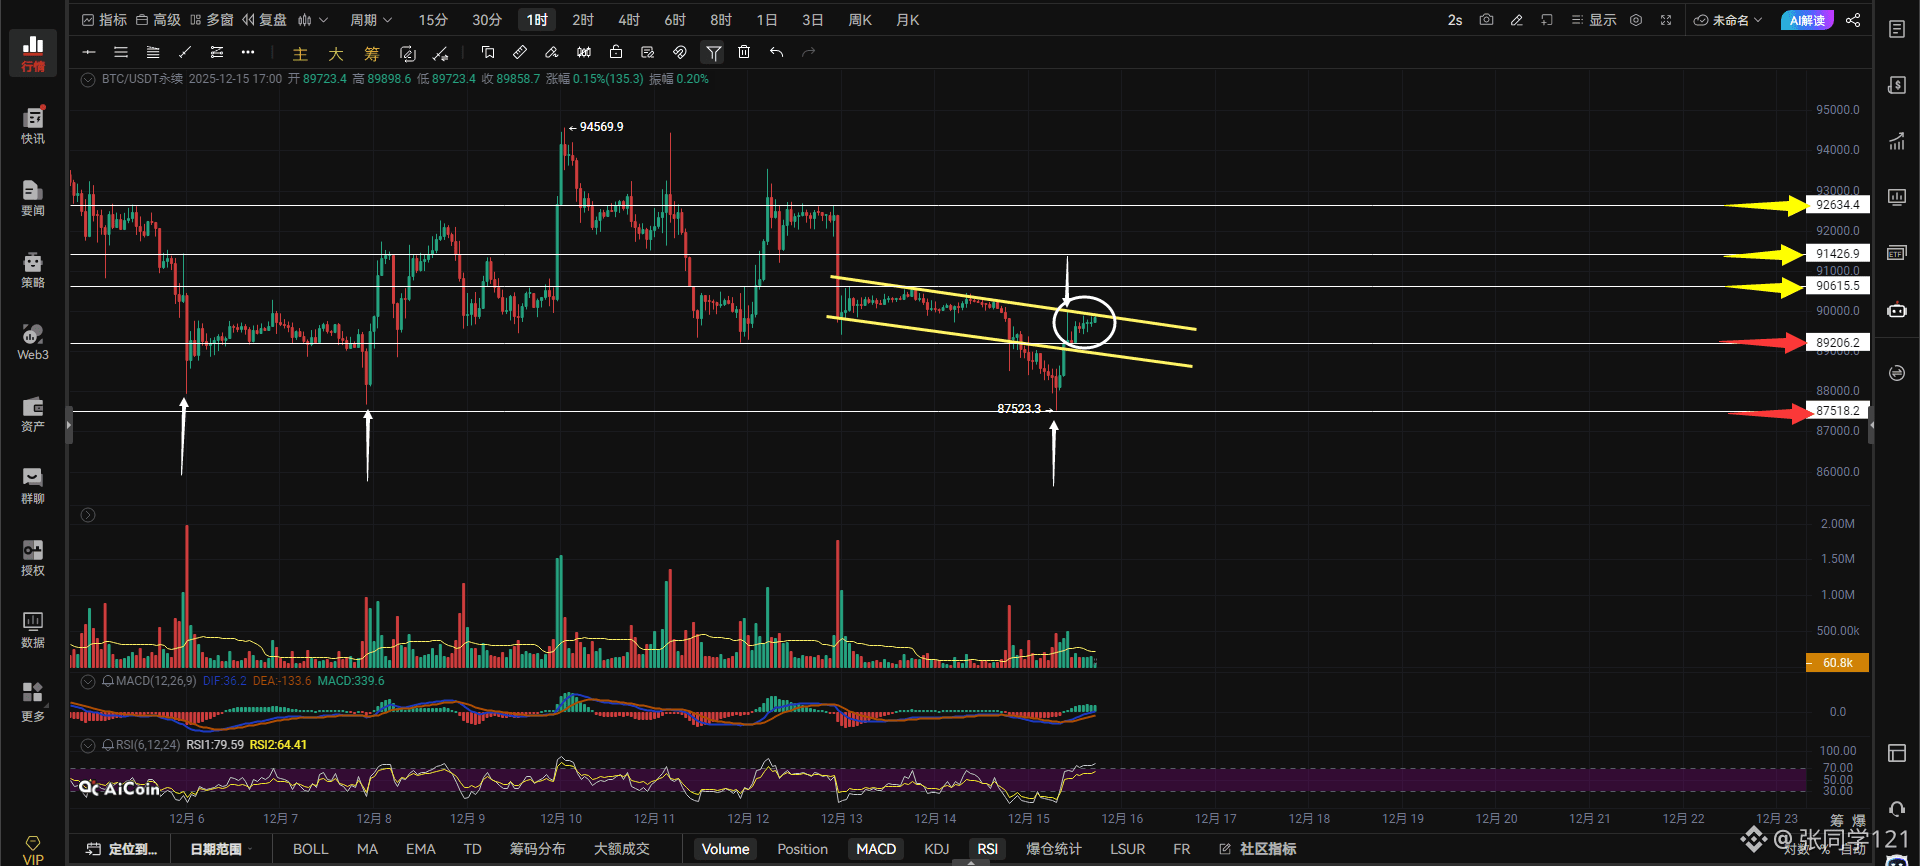Undo the last drawing action
Viewport: 1920px width, 866px height.
(x=776, y=52)
